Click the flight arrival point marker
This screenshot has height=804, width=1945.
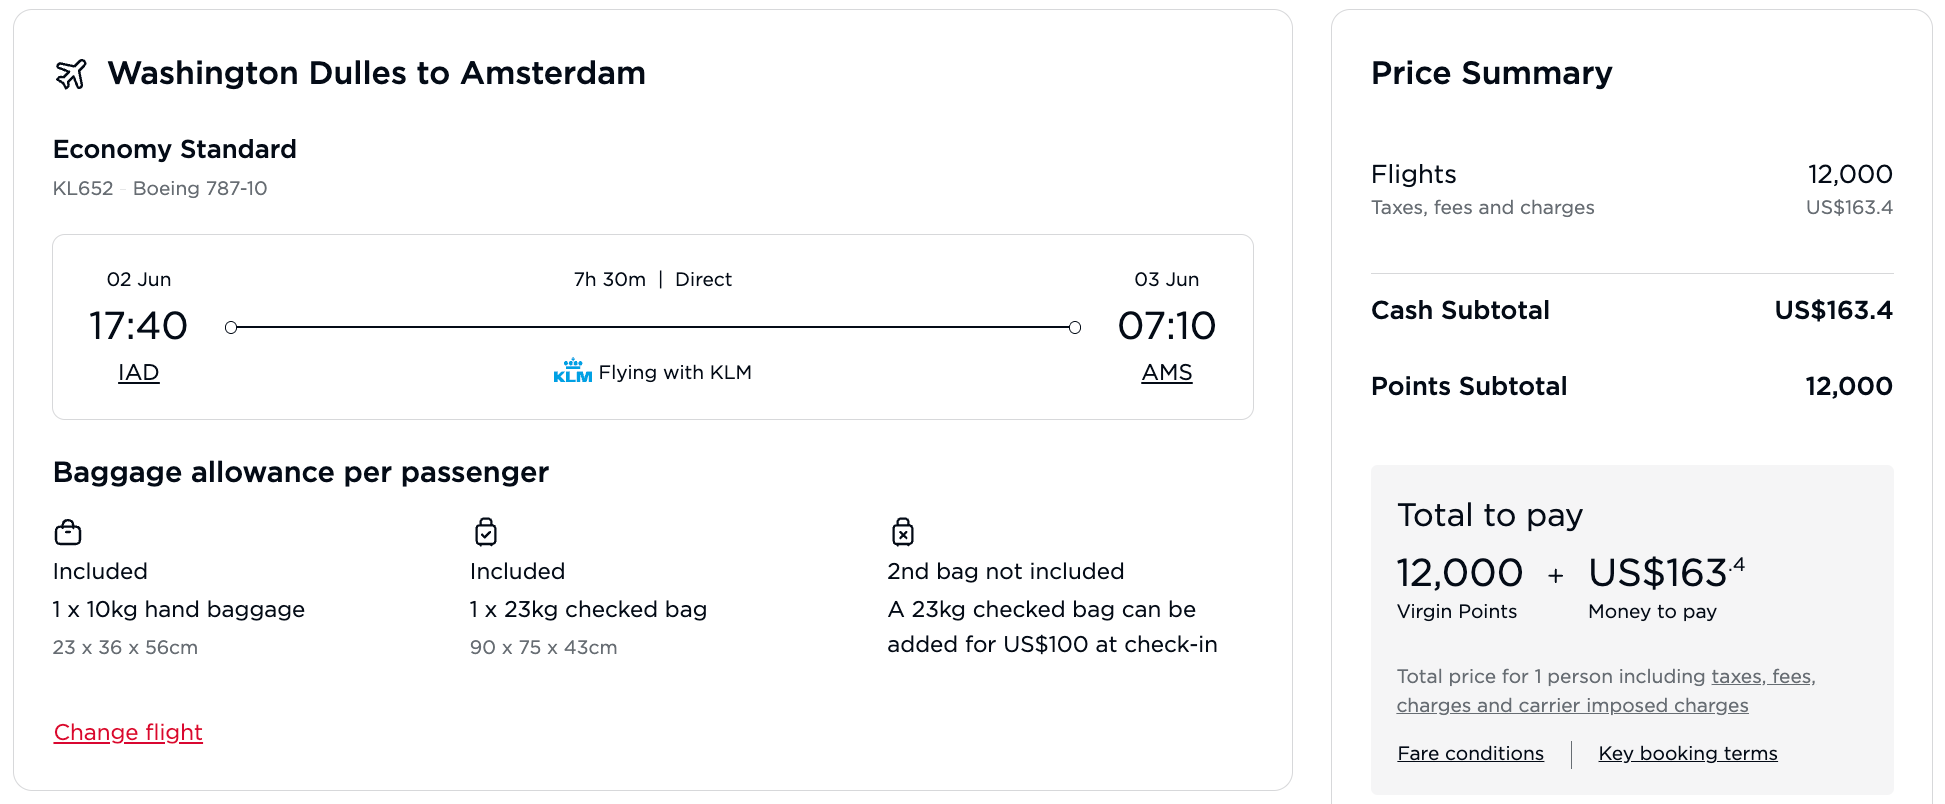click(1075, 327)
